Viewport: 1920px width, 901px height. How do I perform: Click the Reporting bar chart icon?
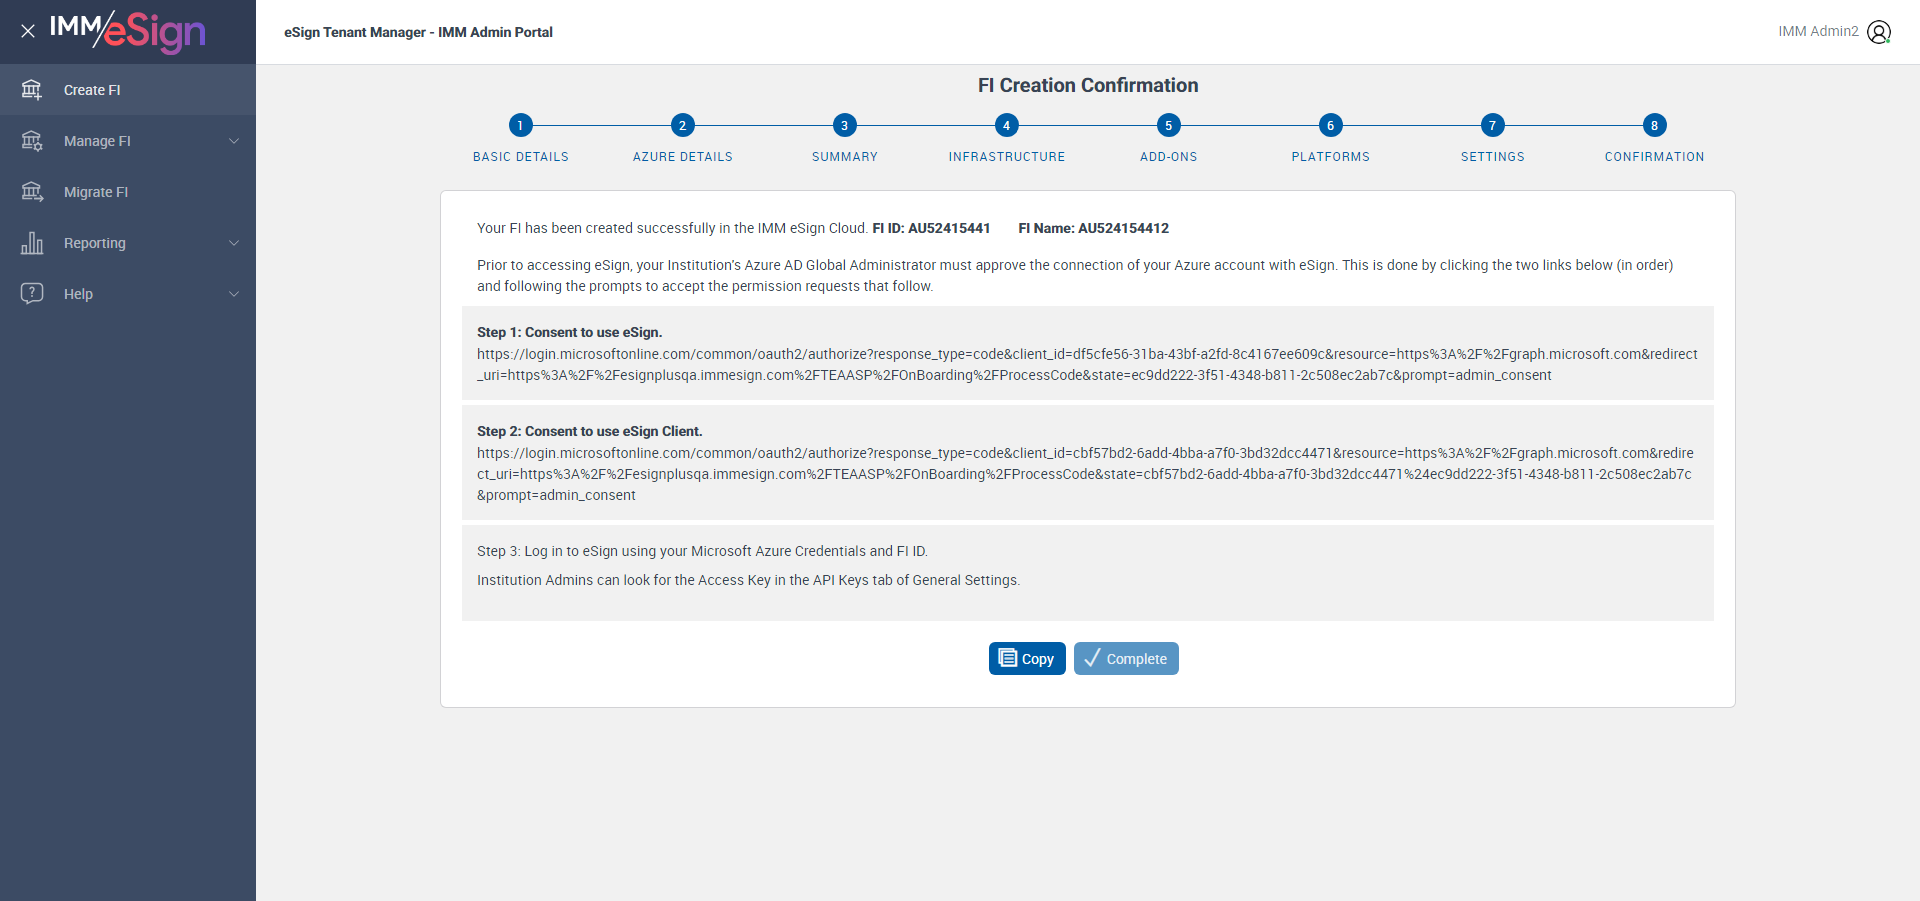(x=32, y=243)
